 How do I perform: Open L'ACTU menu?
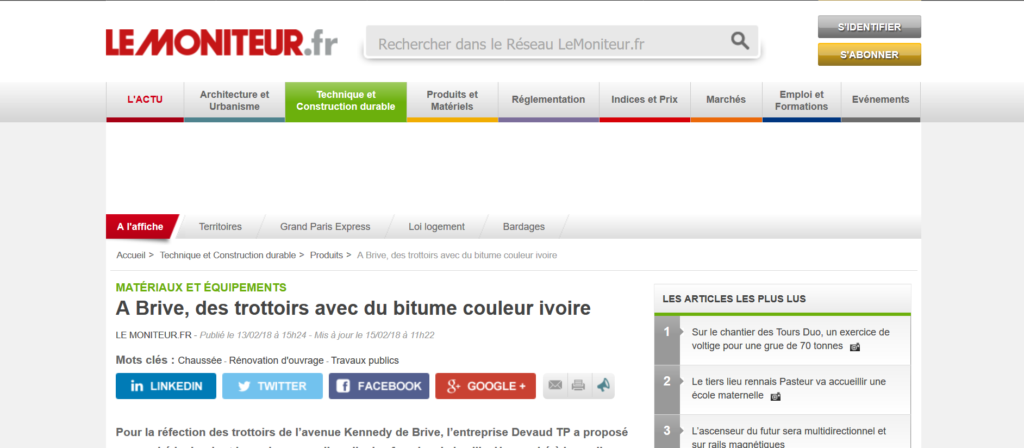click(145, 100)
